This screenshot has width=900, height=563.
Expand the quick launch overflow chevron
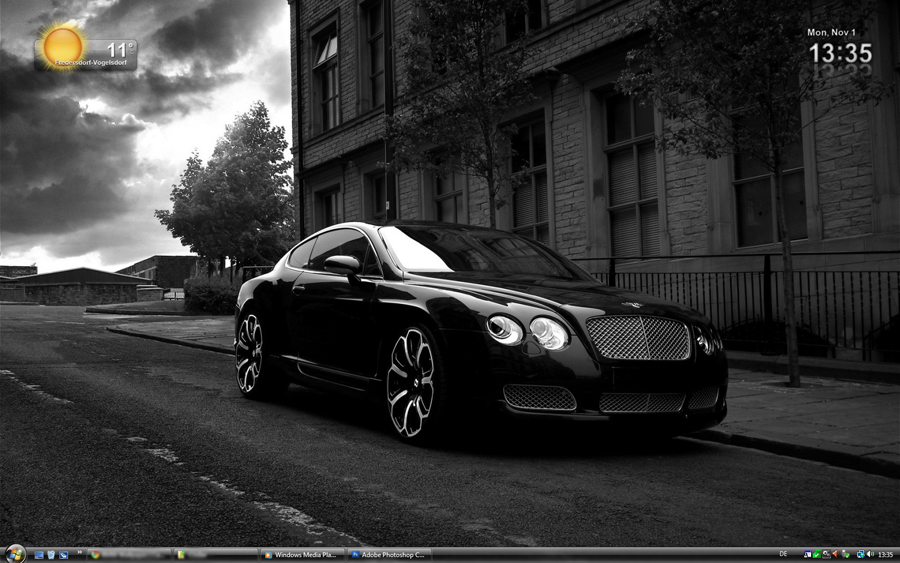point(80,552)
